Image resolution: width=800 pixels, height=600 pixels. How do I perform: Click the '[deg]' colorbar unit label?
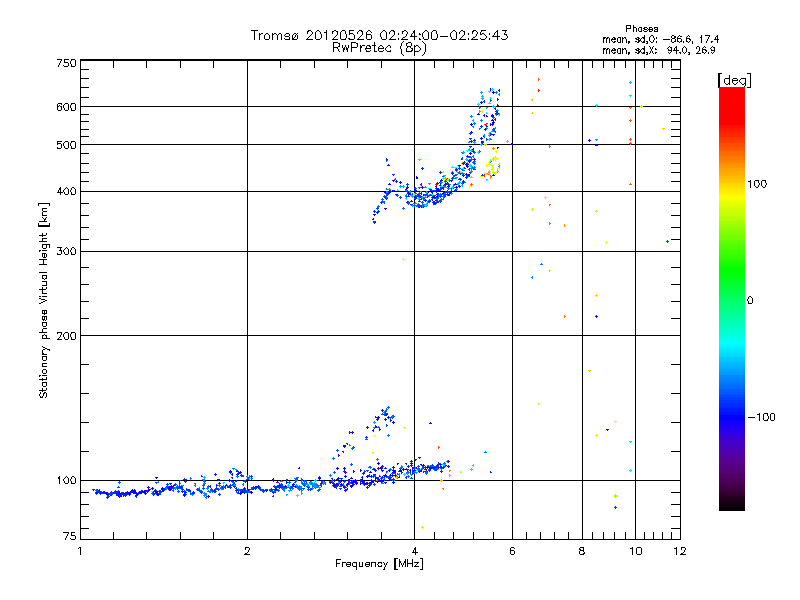pyautogui.click(x=734, y=80)
